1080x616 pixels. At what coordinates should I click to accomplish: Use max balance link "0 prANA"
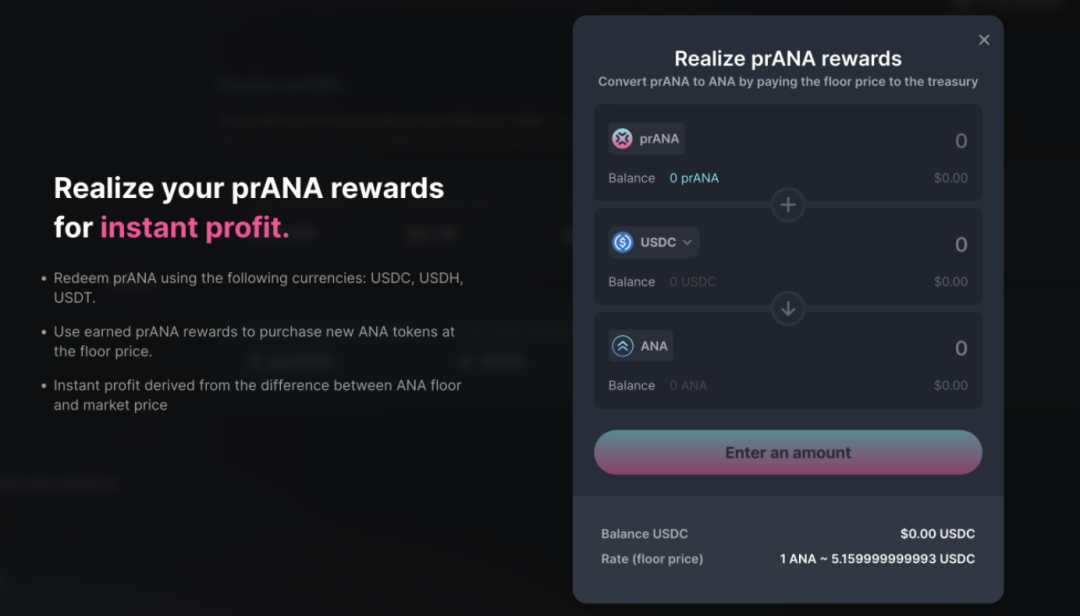pos(694,178)
